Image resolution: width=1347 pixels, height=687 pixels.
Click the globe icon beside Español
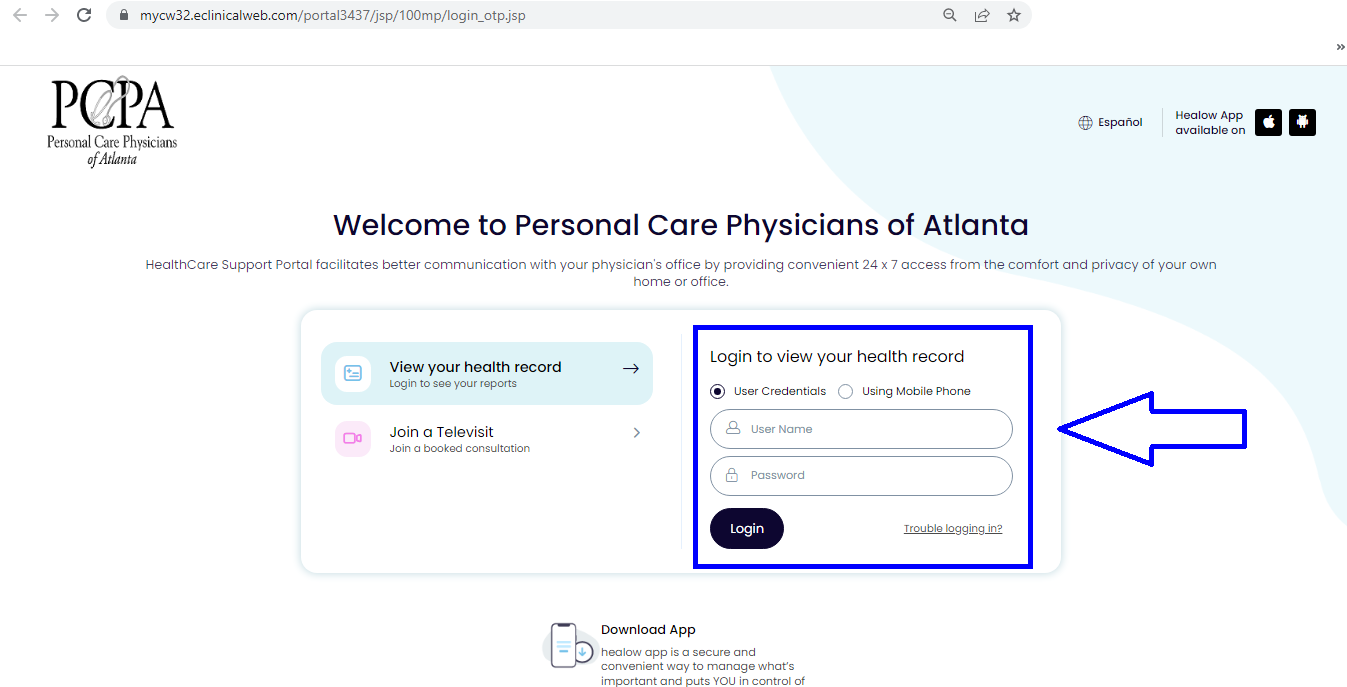coord(1085,122)
